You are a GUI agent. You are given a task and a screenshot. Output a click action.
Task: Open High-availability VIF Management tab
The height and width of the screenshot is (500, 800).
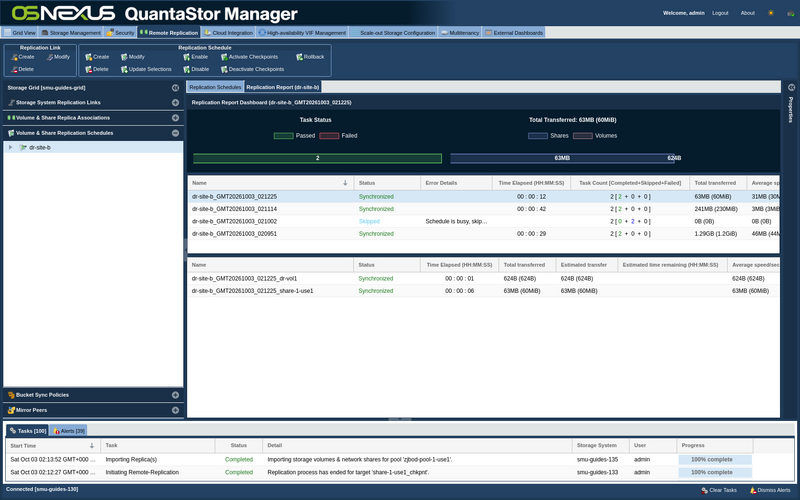[x=303, y=33]
